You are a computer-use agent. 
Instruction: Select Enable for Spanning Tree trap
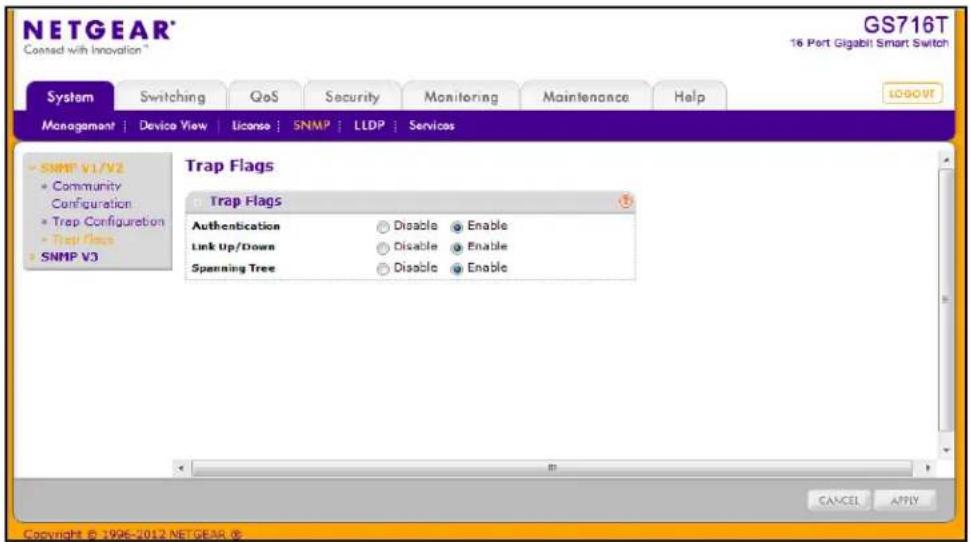[x=457, y=269]
